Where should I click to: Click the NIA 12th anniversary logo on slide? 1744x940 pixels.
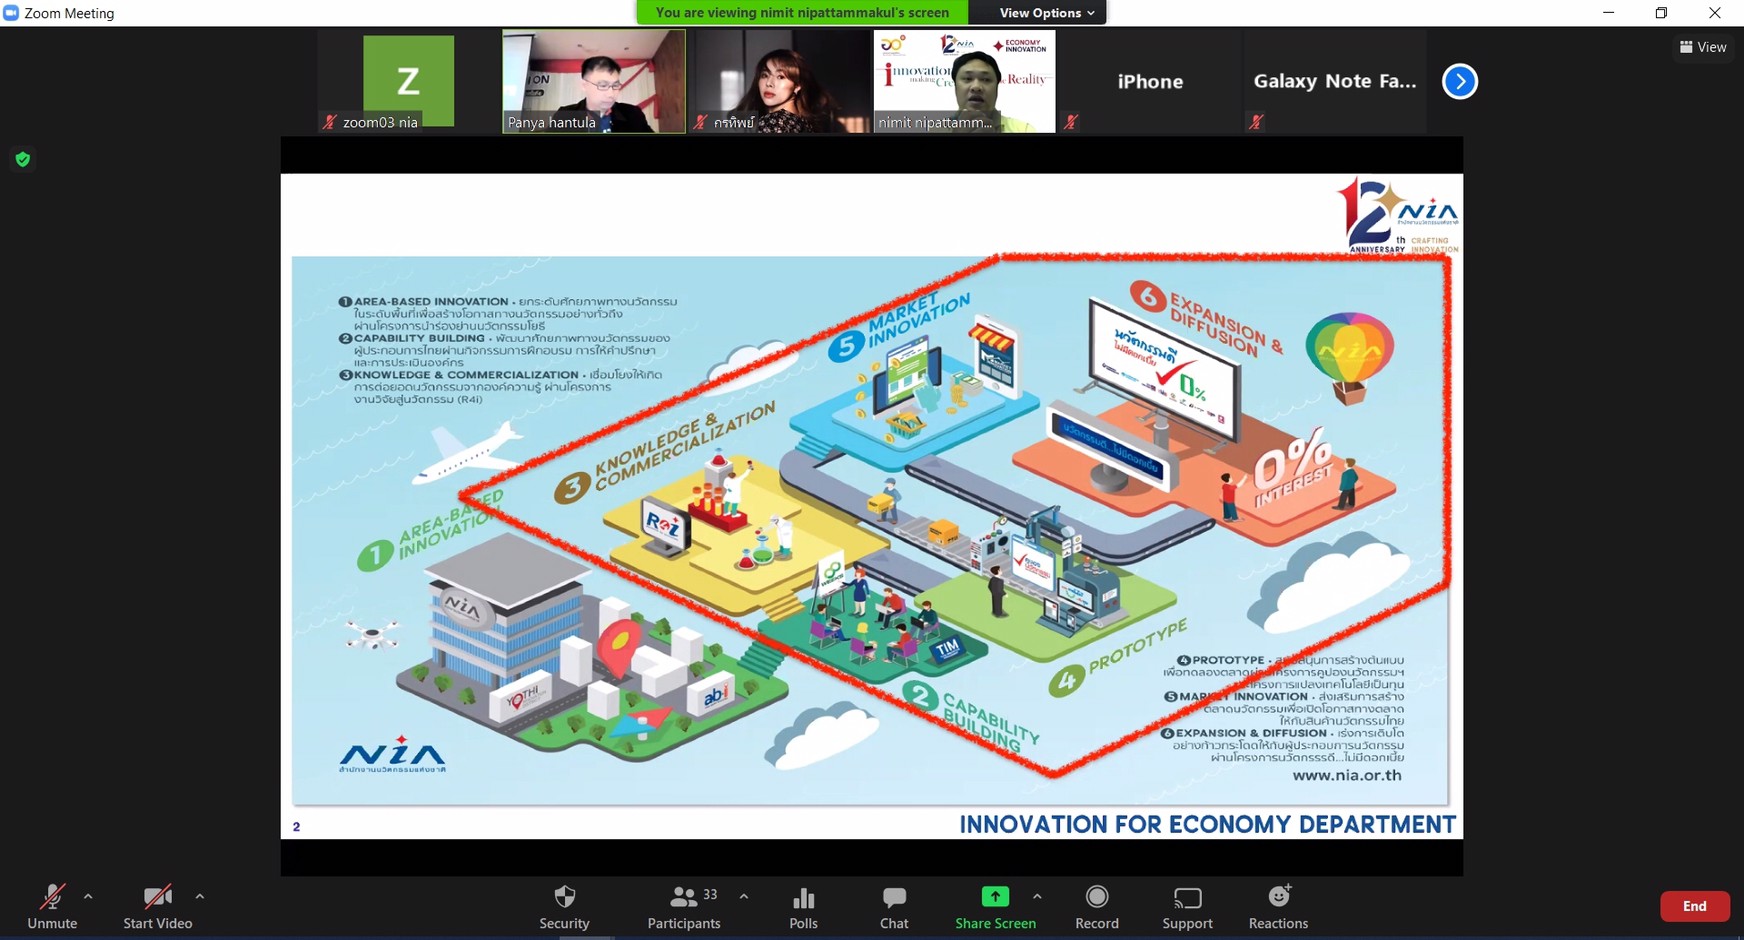[x=1397, y=216]
